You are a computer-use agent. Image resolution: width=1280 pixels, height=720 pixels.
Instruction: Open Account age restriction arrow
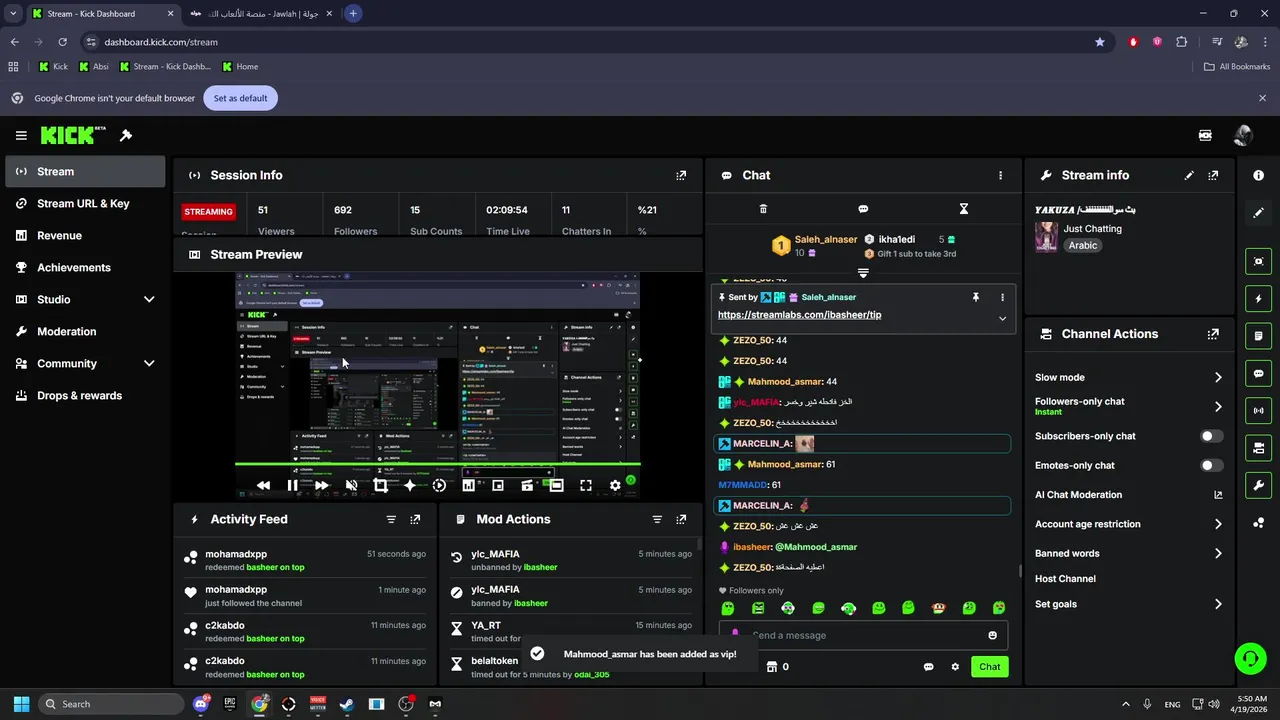1218,524
